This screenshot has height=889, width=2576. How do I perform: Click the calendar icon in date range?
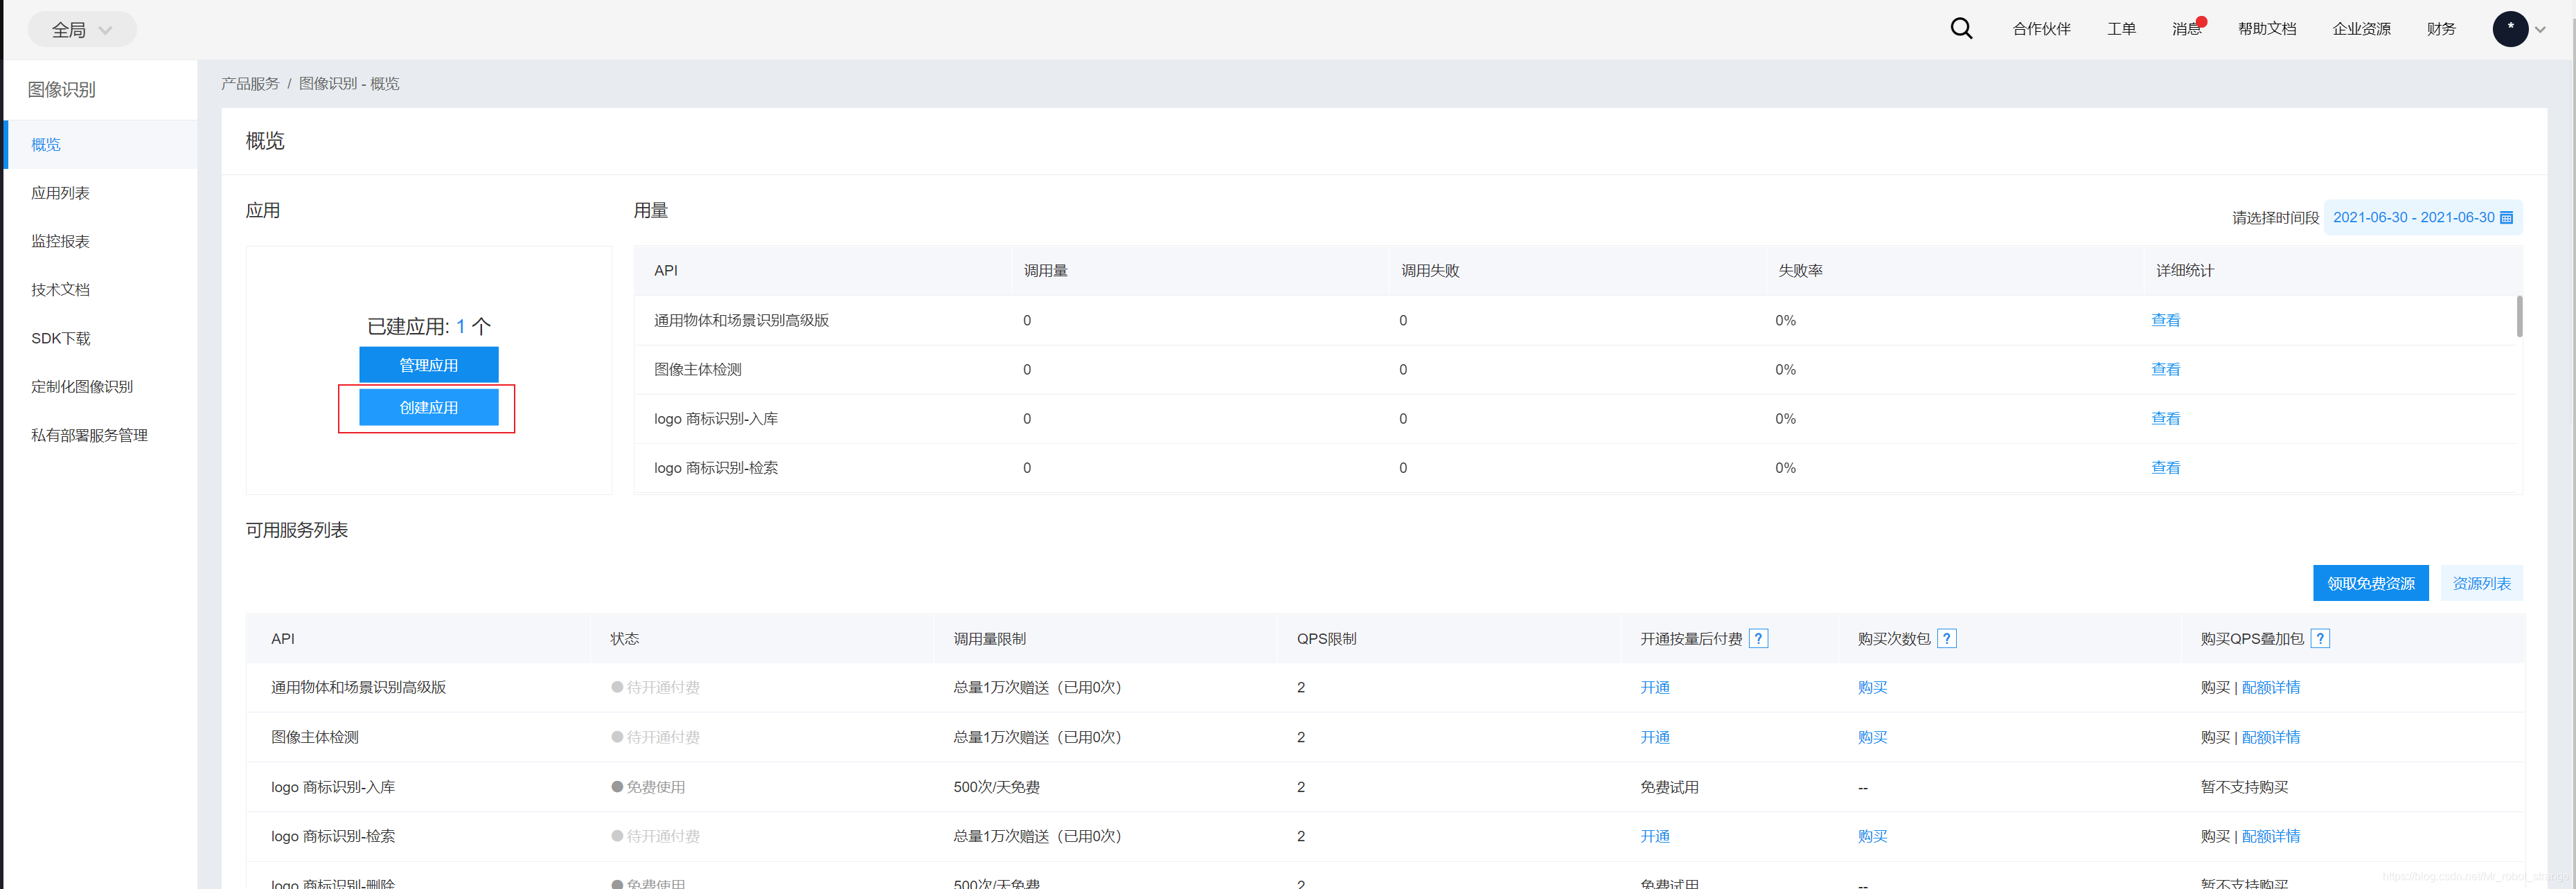(x=2506, y=218)
